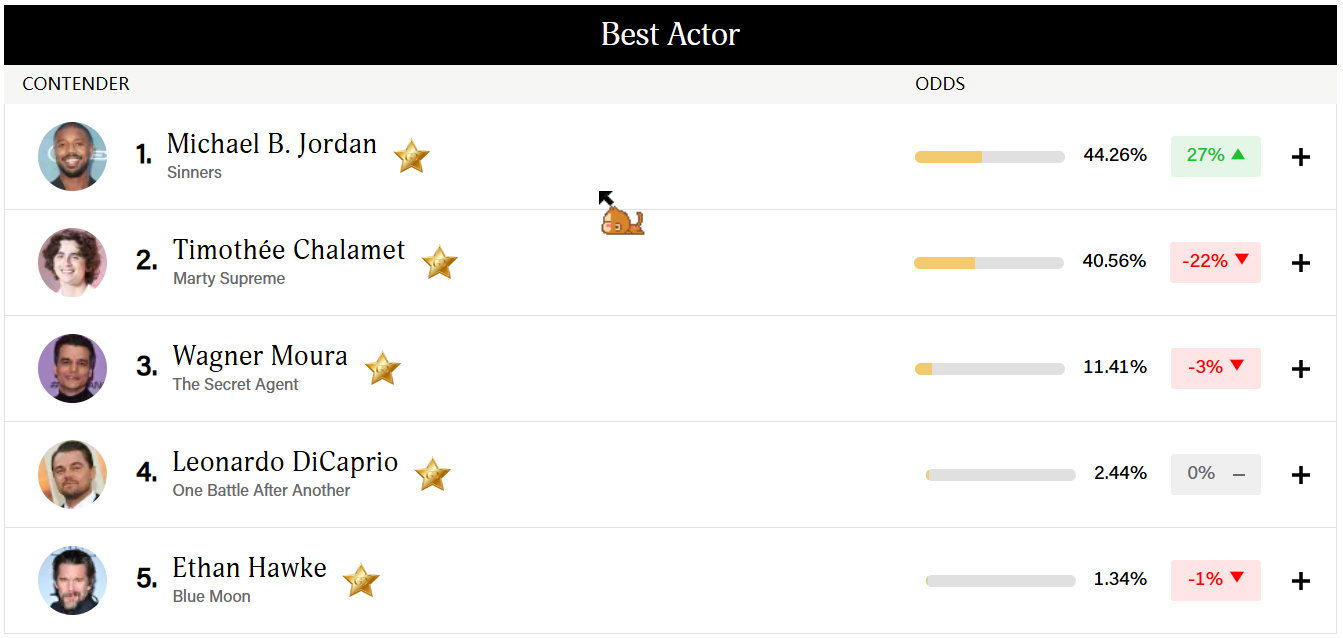Click the gold star next to Timothée Chalamet

pyautogui.click(x=439, y=263)
